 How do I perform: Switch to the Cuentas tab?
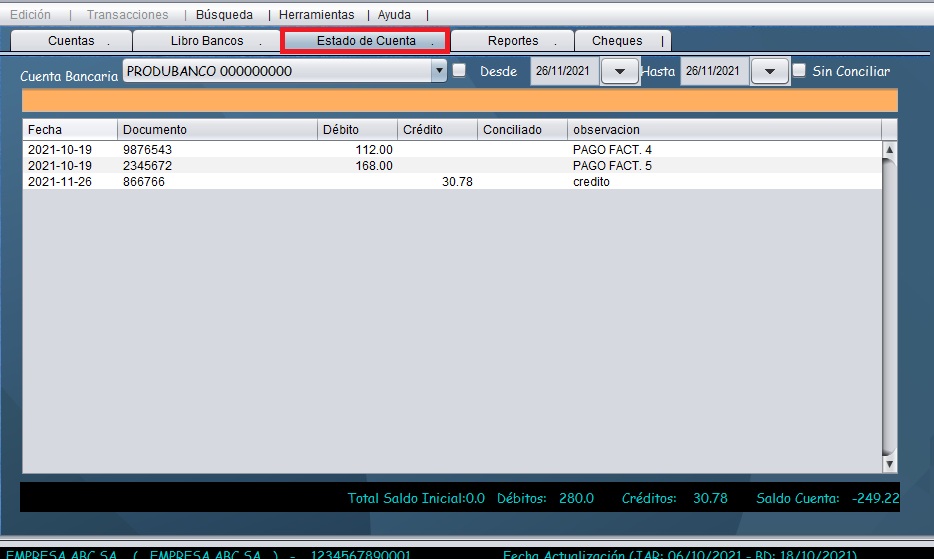(x=71, y=41)
